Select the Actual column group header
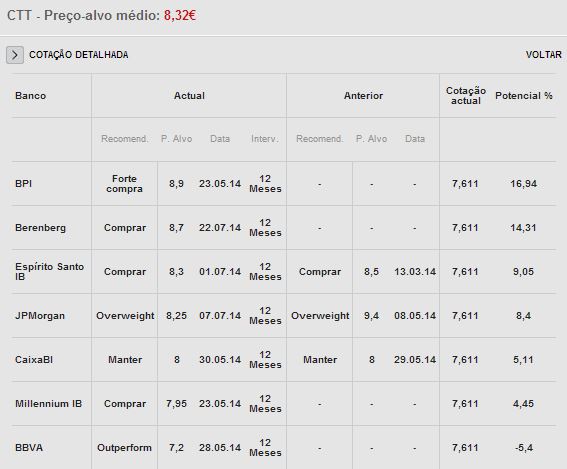 click(x=189, y=96)
